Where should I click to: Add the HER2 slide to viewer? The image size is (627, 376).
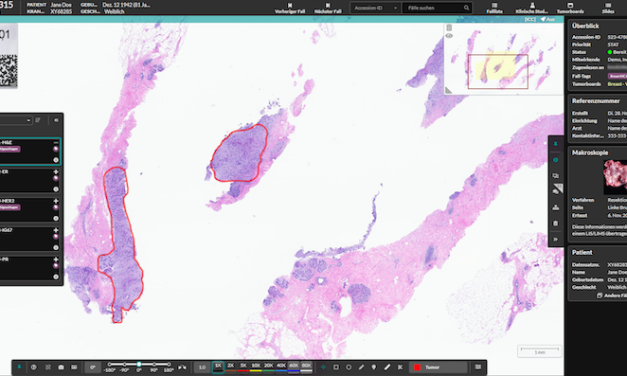(56, 201)
